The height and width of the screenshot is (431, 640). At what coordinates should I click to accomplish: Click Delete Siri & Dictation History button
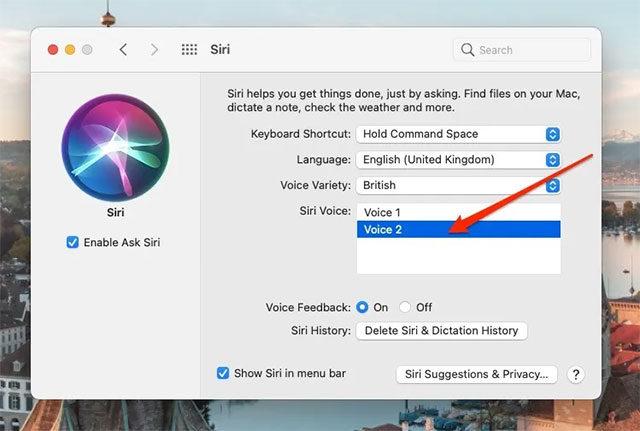(x=441, y=331)
